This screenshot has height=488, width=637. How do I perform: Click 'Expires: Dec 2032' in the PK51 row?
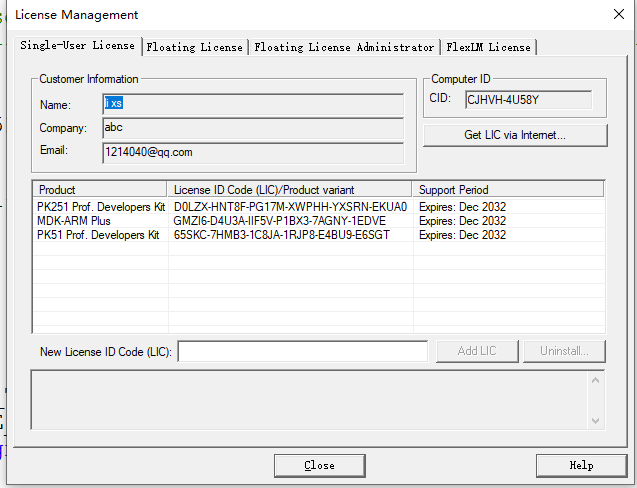[x=462, y=235]
